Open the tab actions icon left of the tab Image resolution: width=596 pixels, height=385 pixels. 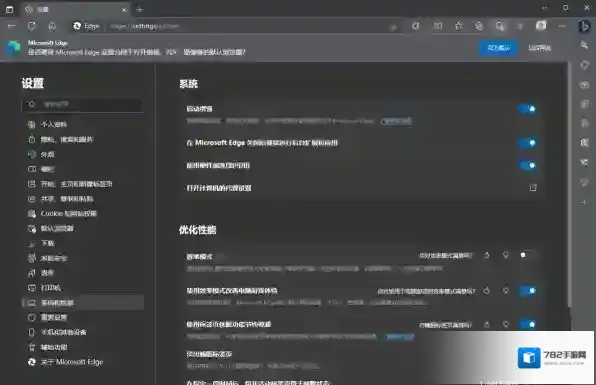click(10, 9)
